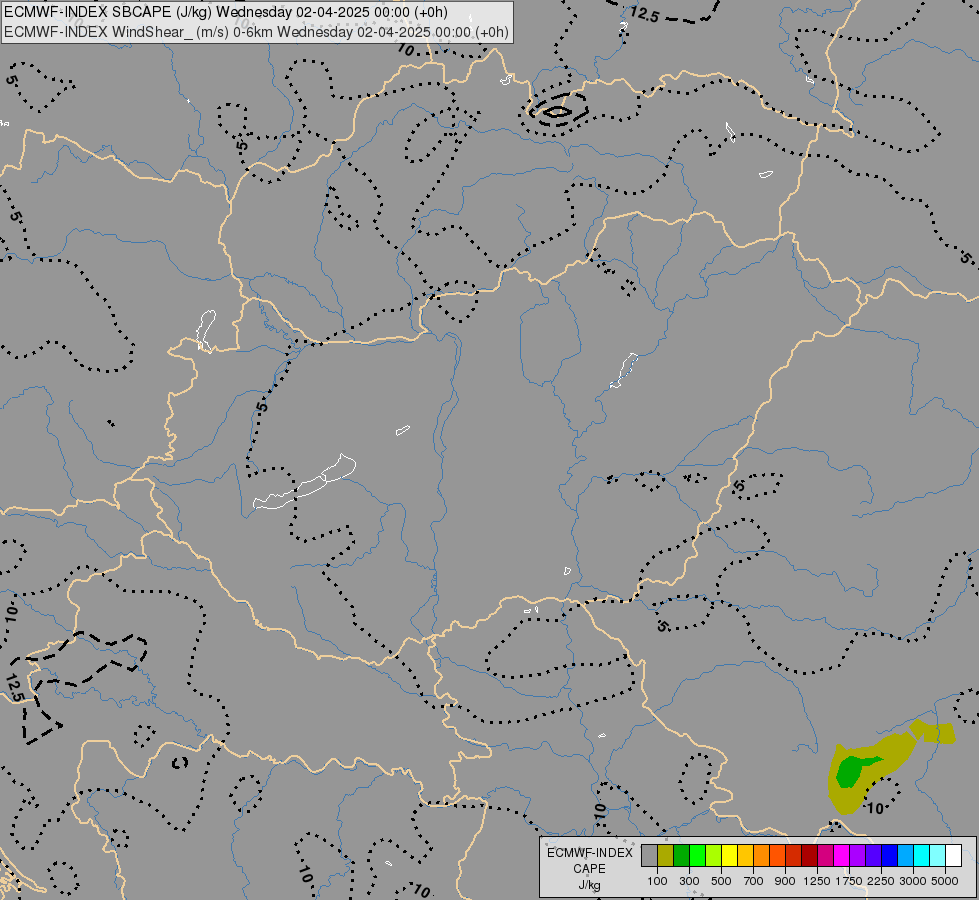Click the 5000 tick label in legend
Viewport: 979px width, 900px height.
click(945, 881)
